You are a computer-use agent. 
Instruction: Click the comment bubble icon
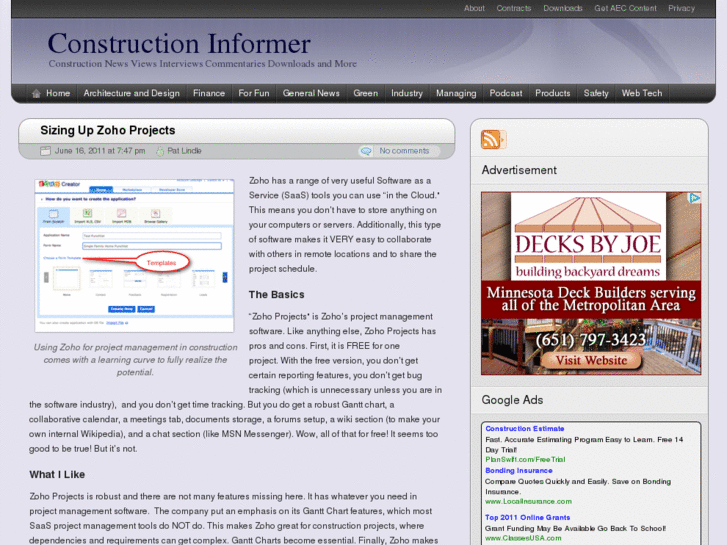coord(366,151)
